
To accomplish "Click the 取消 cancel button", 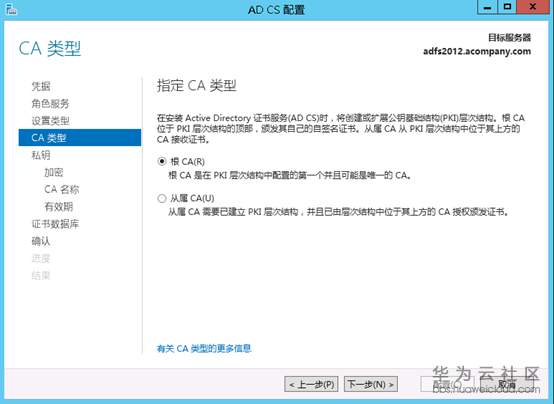I will [507, 384].
